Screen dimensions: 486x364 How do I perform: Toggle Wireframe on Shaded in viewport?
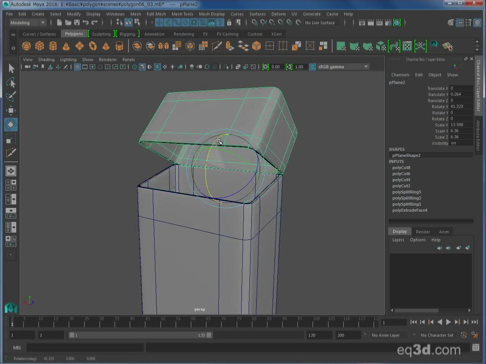tap(157, 67)
